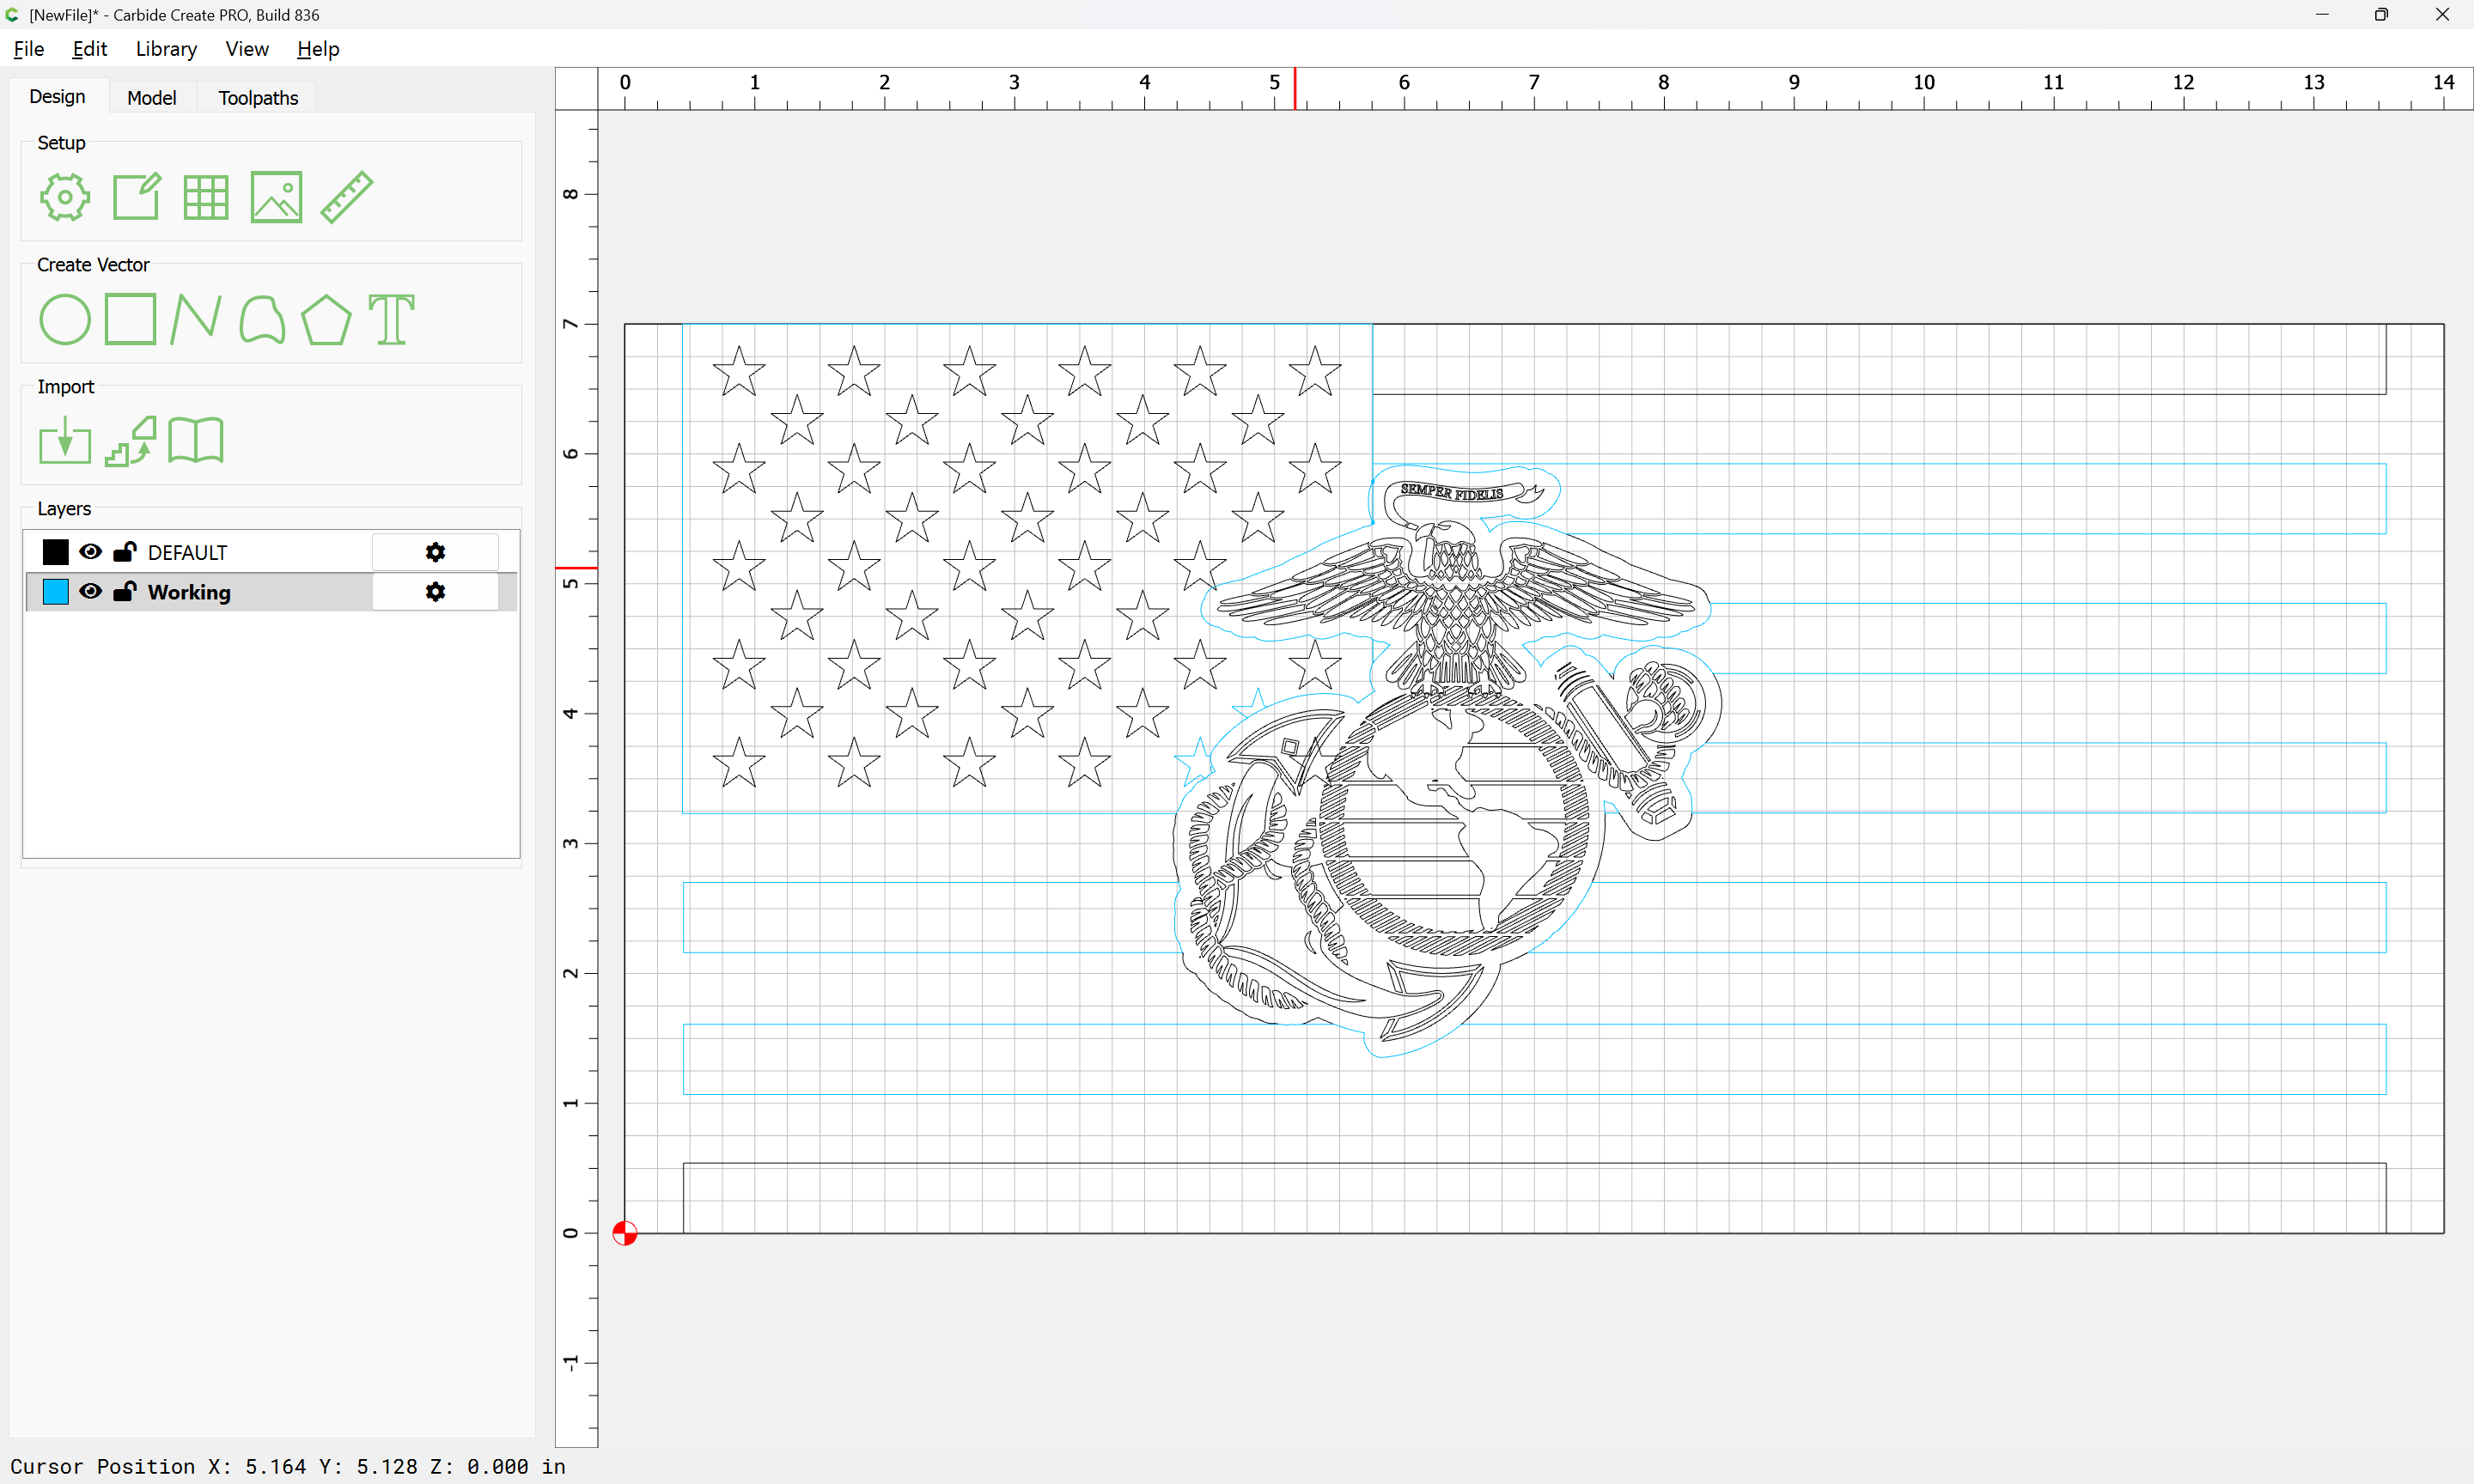Open the Design Library book icon
2474x1484 pixels.
pos(196,441)
